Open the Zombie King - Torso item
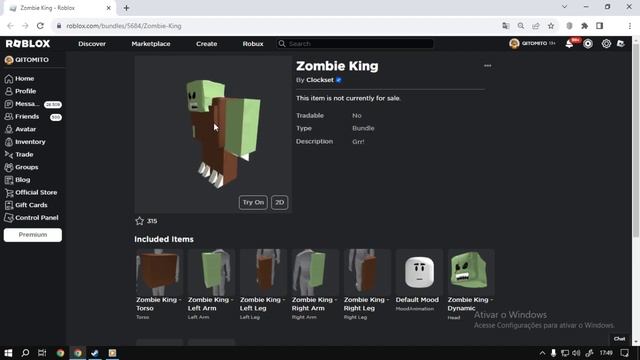 click(159, 284)
